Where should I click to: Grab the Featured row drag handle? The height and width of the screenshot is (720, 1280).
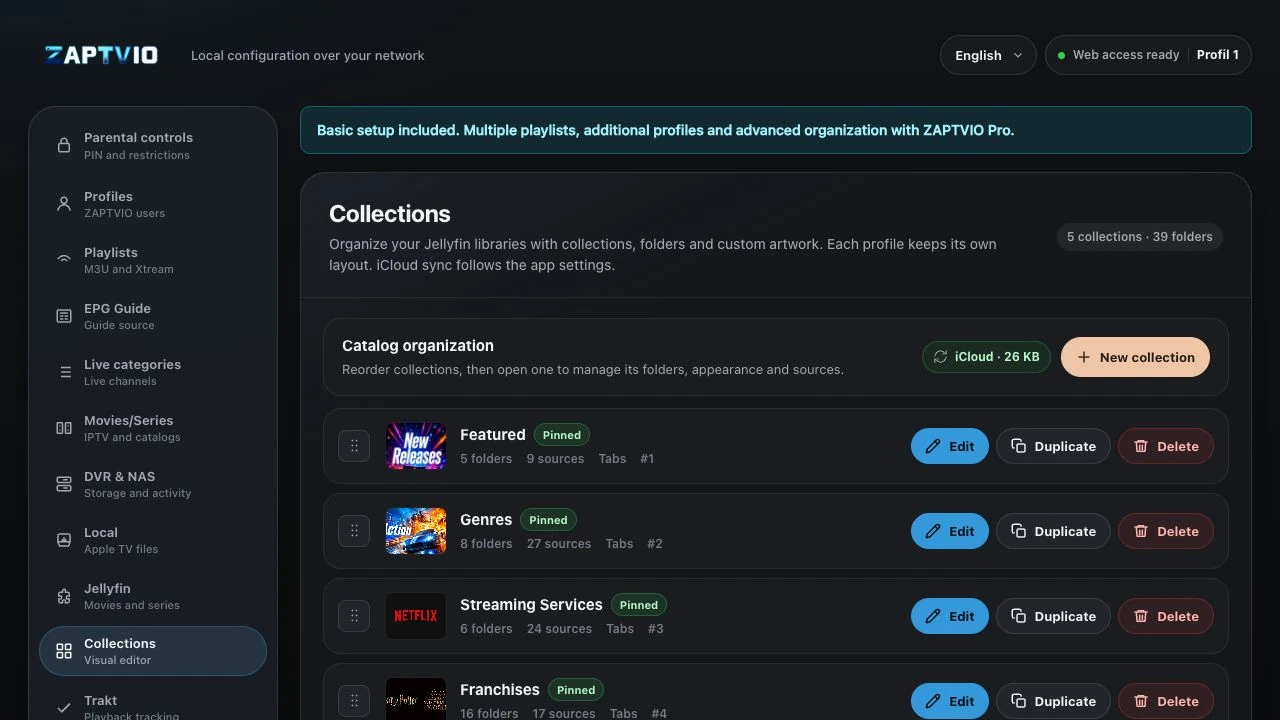(x=354, y=446)
